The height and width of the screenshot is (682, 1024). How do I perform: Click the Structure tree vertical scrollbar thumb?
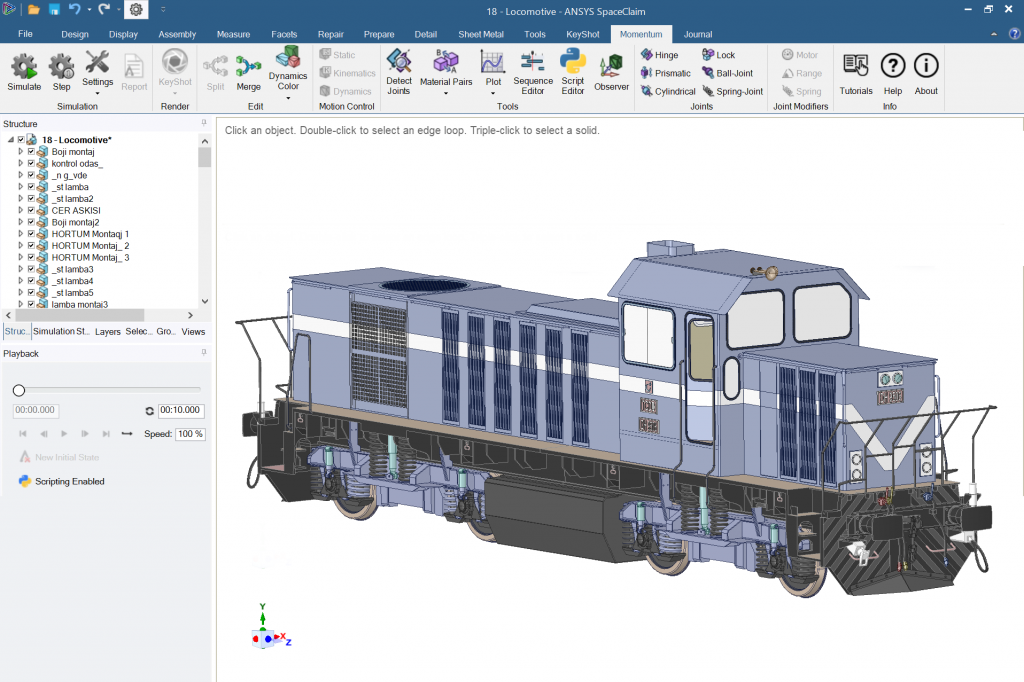tap(204, 157)
